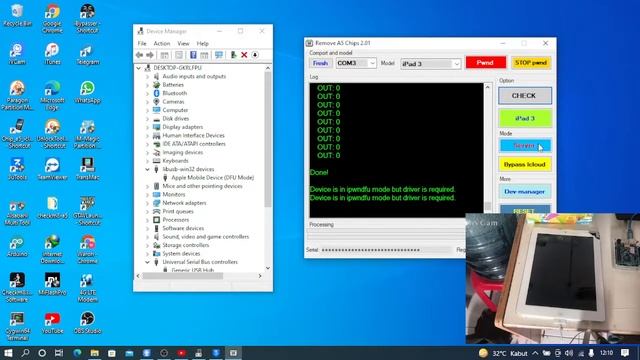This screenshot has width=640, height=360.
Task: Open 3uTools desktop icon
Action: point(17,169)
